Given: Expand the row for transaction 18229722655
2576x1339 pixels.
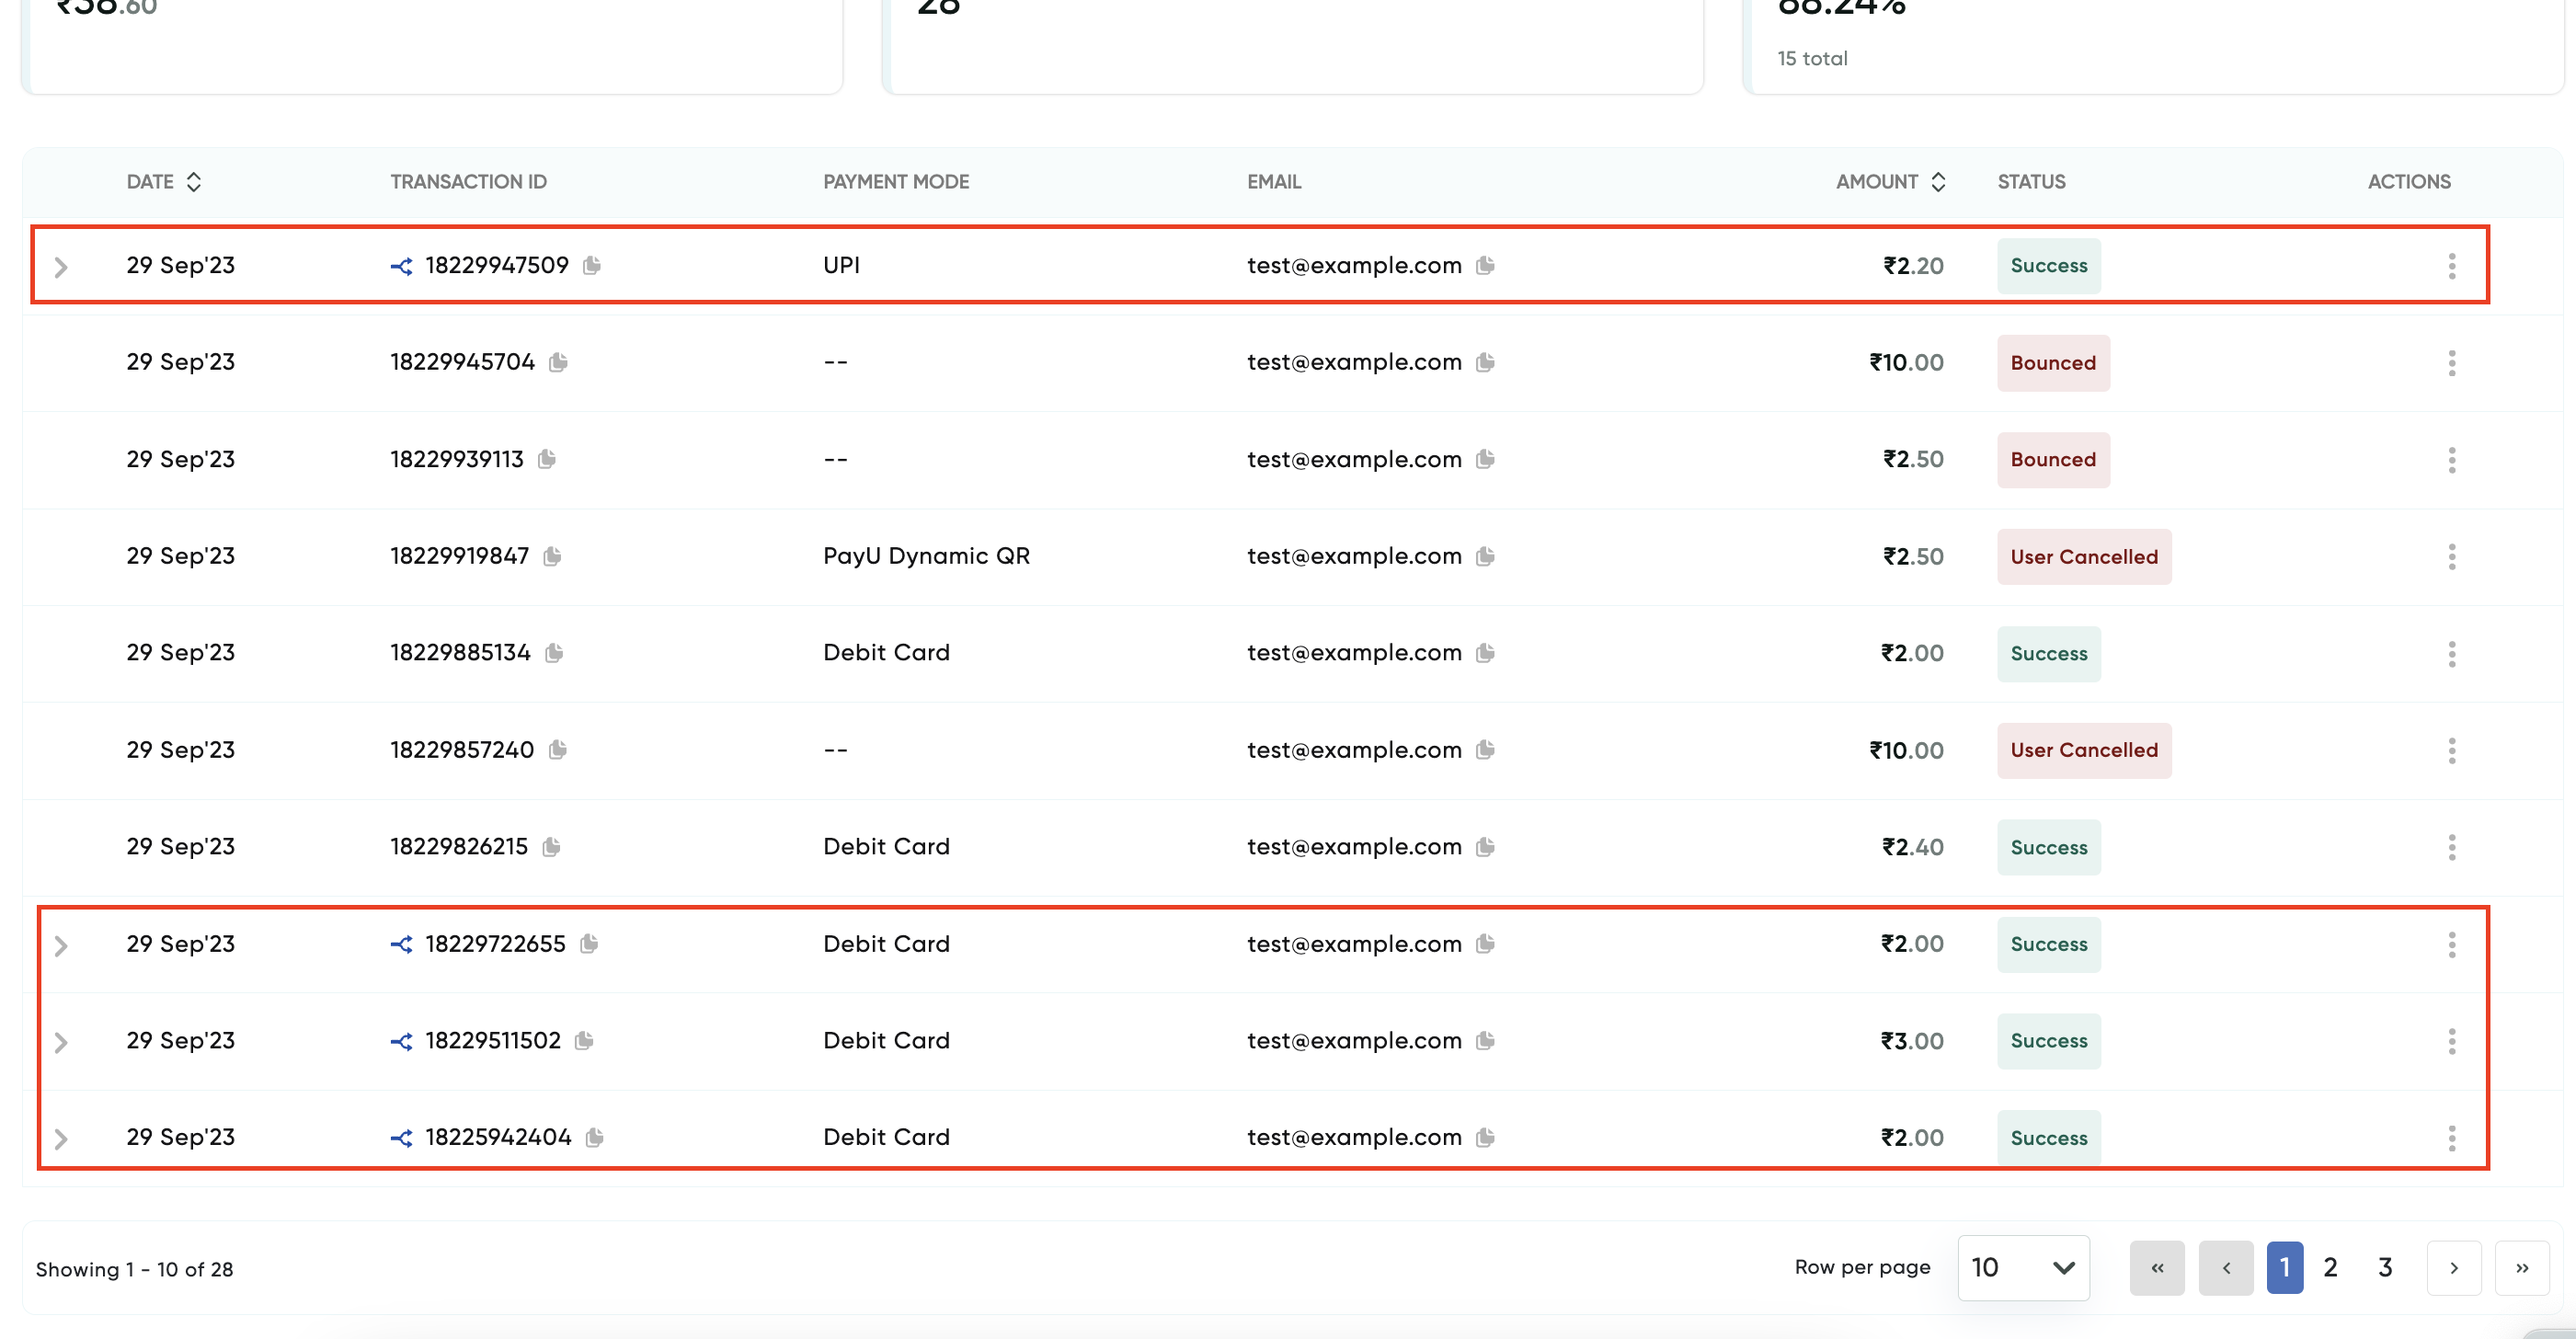Looking at the screenshot, I should (61, 945).
